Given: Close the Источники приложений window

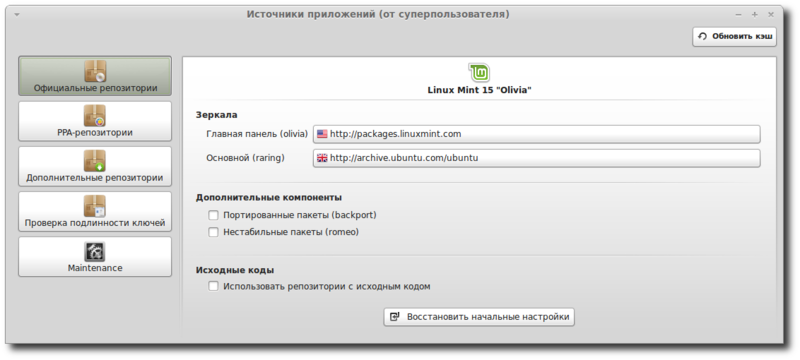Looking at the screenshot, I should point(771,15).
